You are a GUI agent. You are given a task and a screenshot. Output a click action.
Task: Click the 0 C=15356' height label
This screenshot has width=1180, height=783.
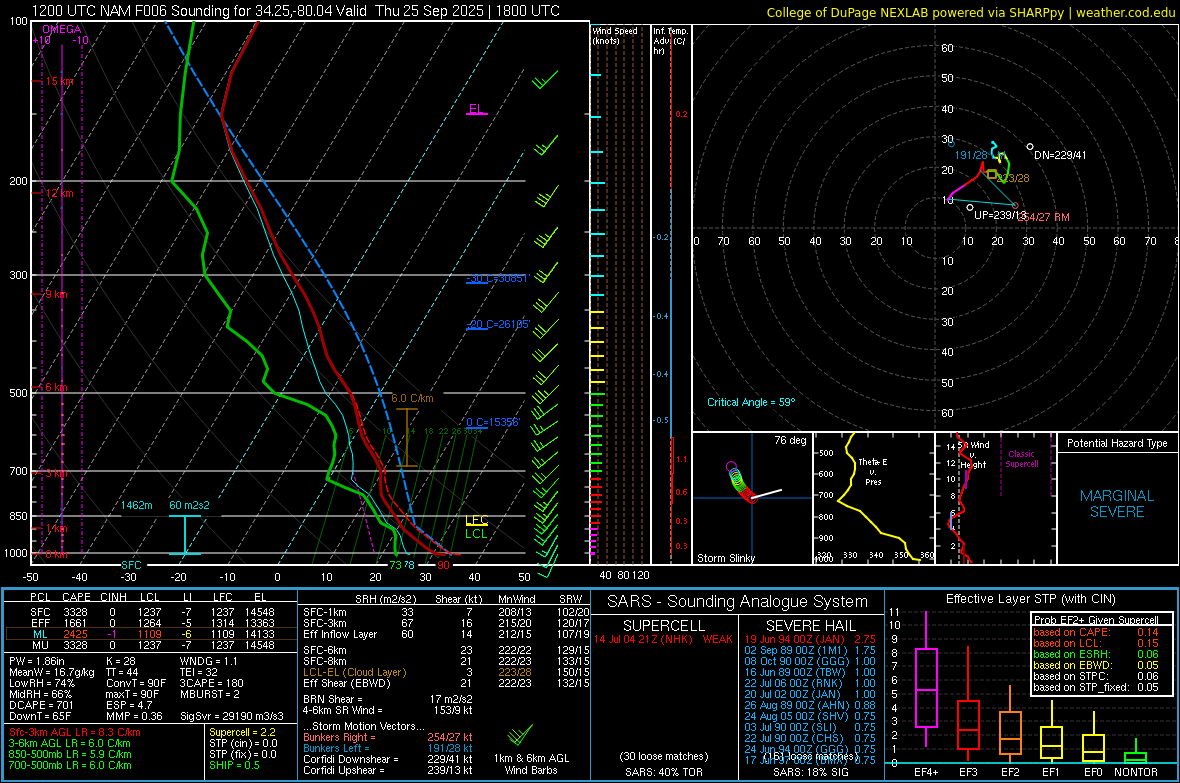tap(493, 422)
